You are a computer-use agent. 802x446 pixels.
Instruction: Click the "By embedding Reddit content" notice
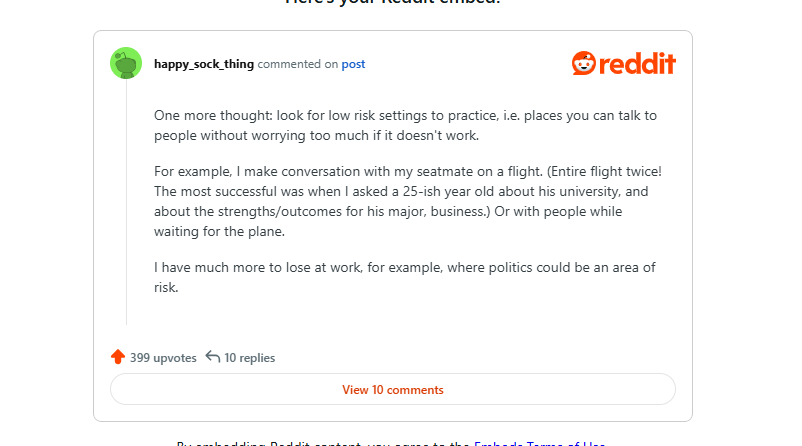tap(320, 443)
